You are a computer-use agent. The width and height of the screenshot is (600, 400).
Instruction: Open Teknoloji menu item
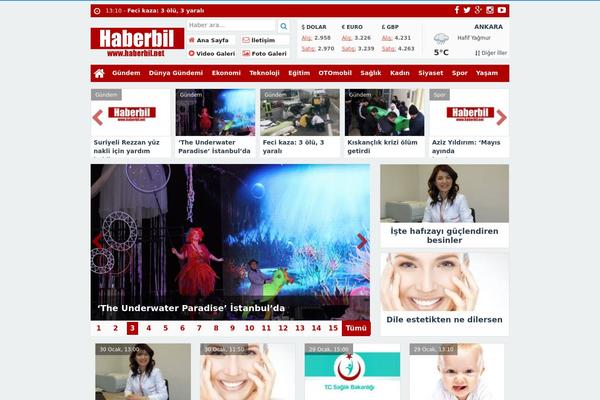coord(264,73)
